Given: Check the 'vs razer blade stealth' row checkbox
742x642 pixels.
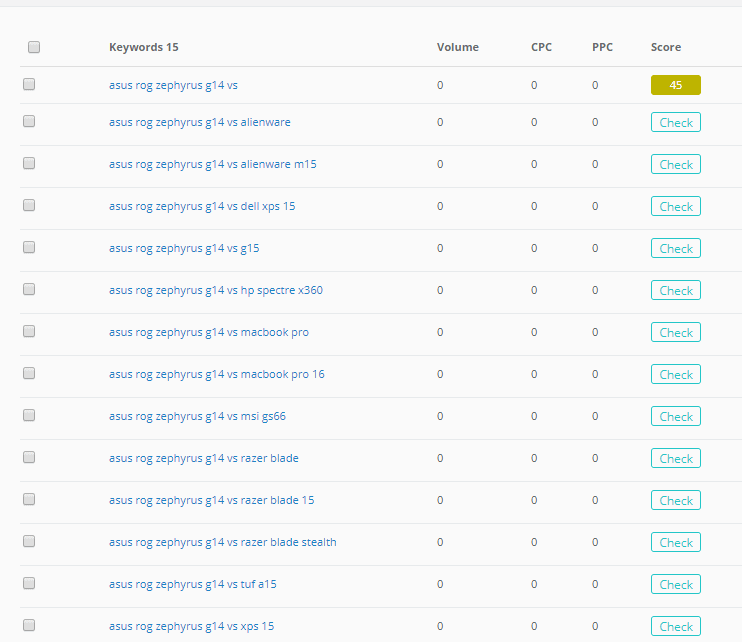Looking at the screenshot, I should pyautogui.click(x=29, y=541).
